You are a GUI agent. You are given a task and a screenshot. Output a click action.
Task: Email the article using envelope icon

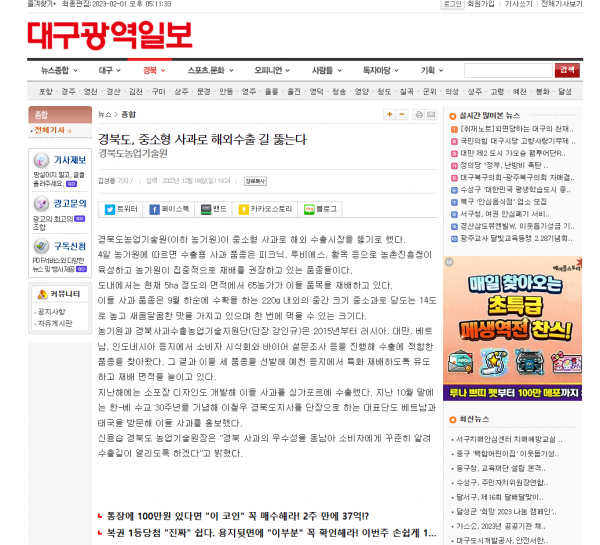click(x=431, y=114)
